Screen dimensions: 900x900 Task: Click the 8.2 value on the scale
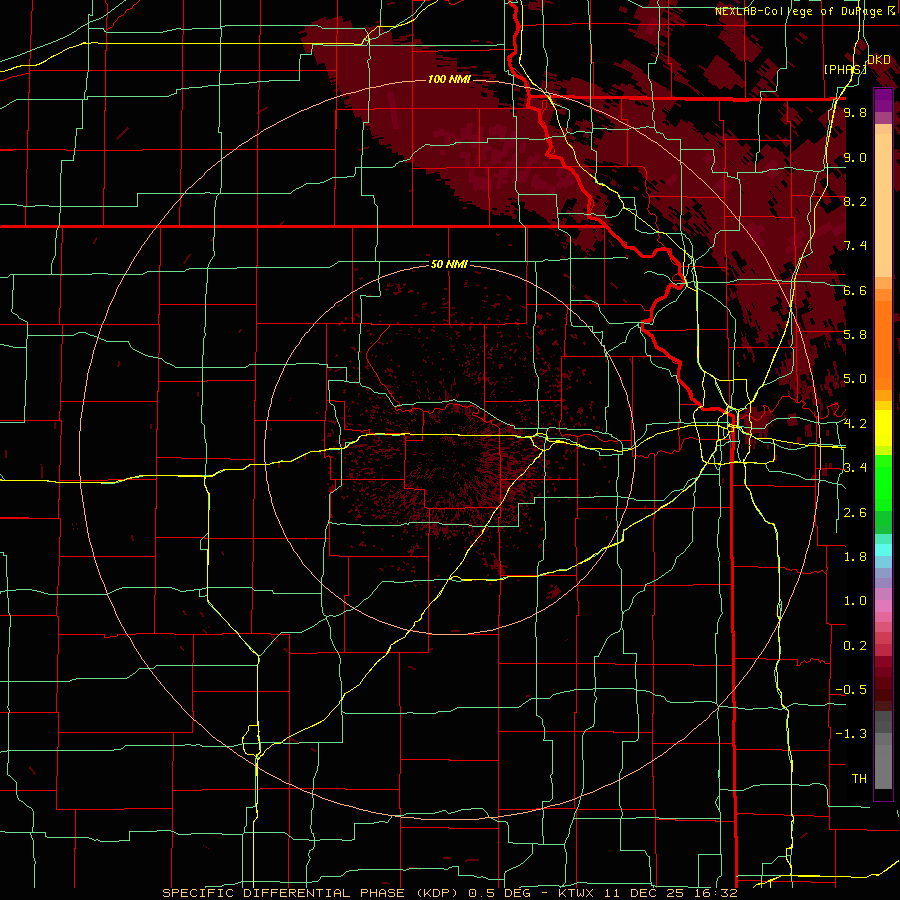tap(855, 201)
